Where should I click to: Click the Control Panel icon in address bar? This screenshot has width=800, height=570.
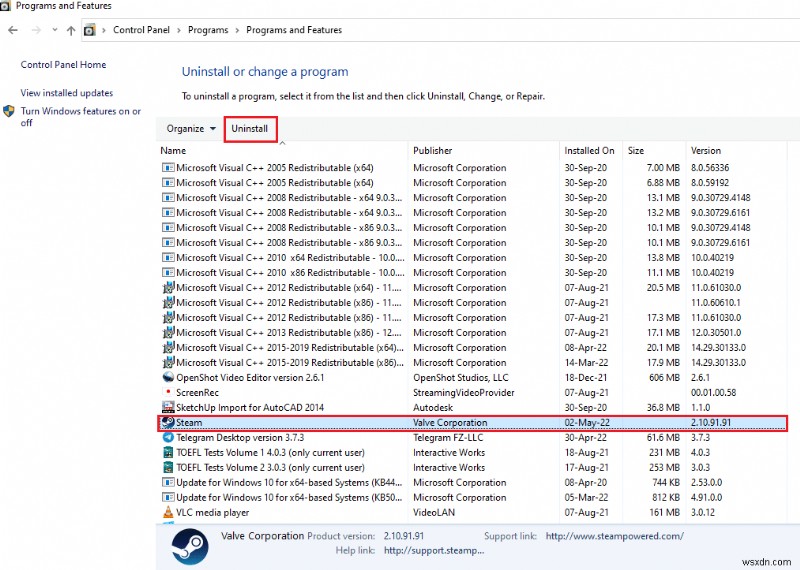[x=90, y=30]
